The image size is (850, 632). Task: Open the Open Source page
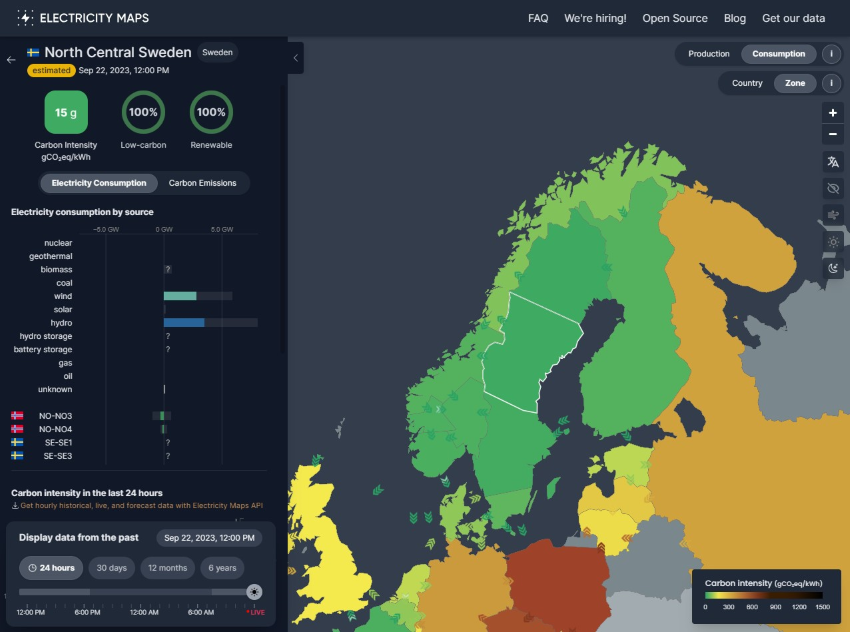675,18
